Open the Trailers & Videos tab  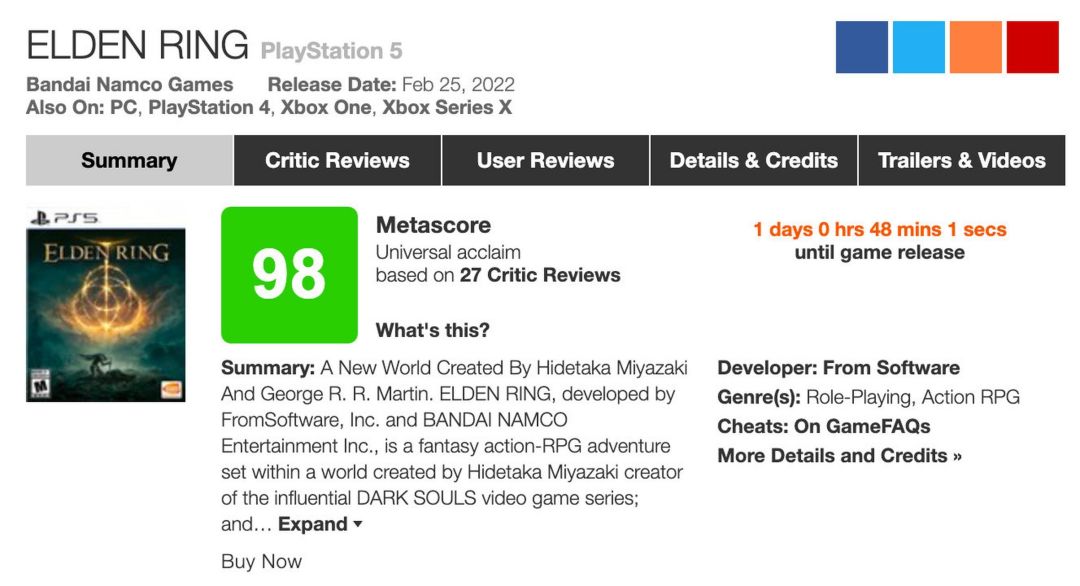961,160
